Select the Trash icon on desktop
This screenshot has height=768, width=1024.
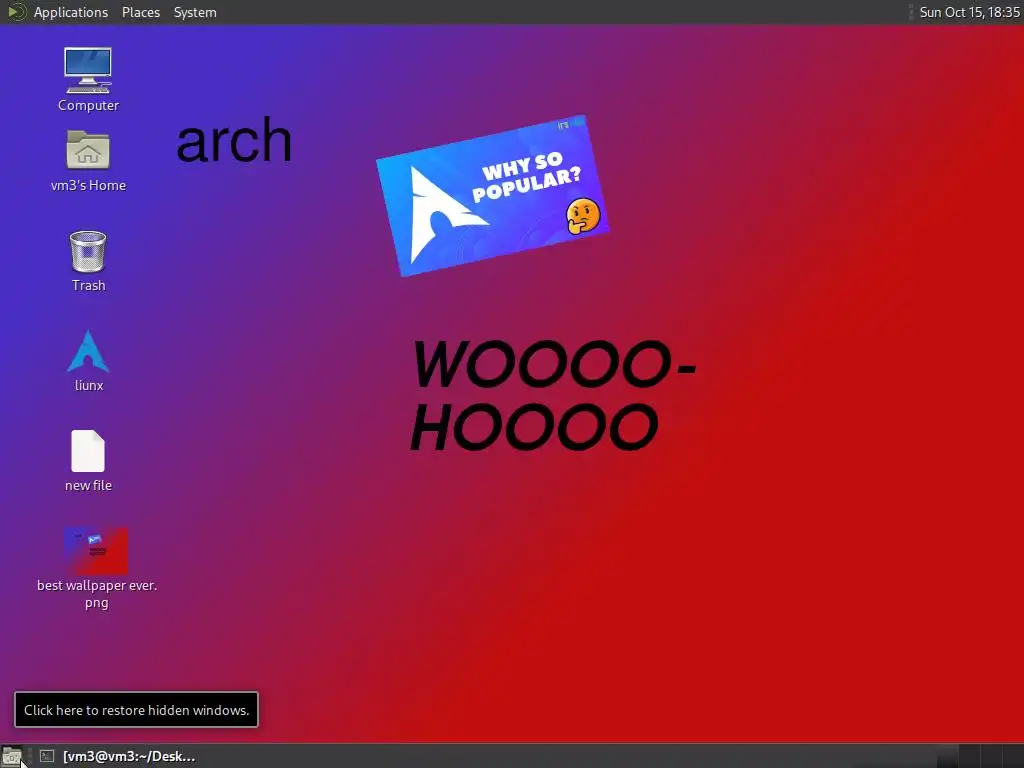point(88,251)
